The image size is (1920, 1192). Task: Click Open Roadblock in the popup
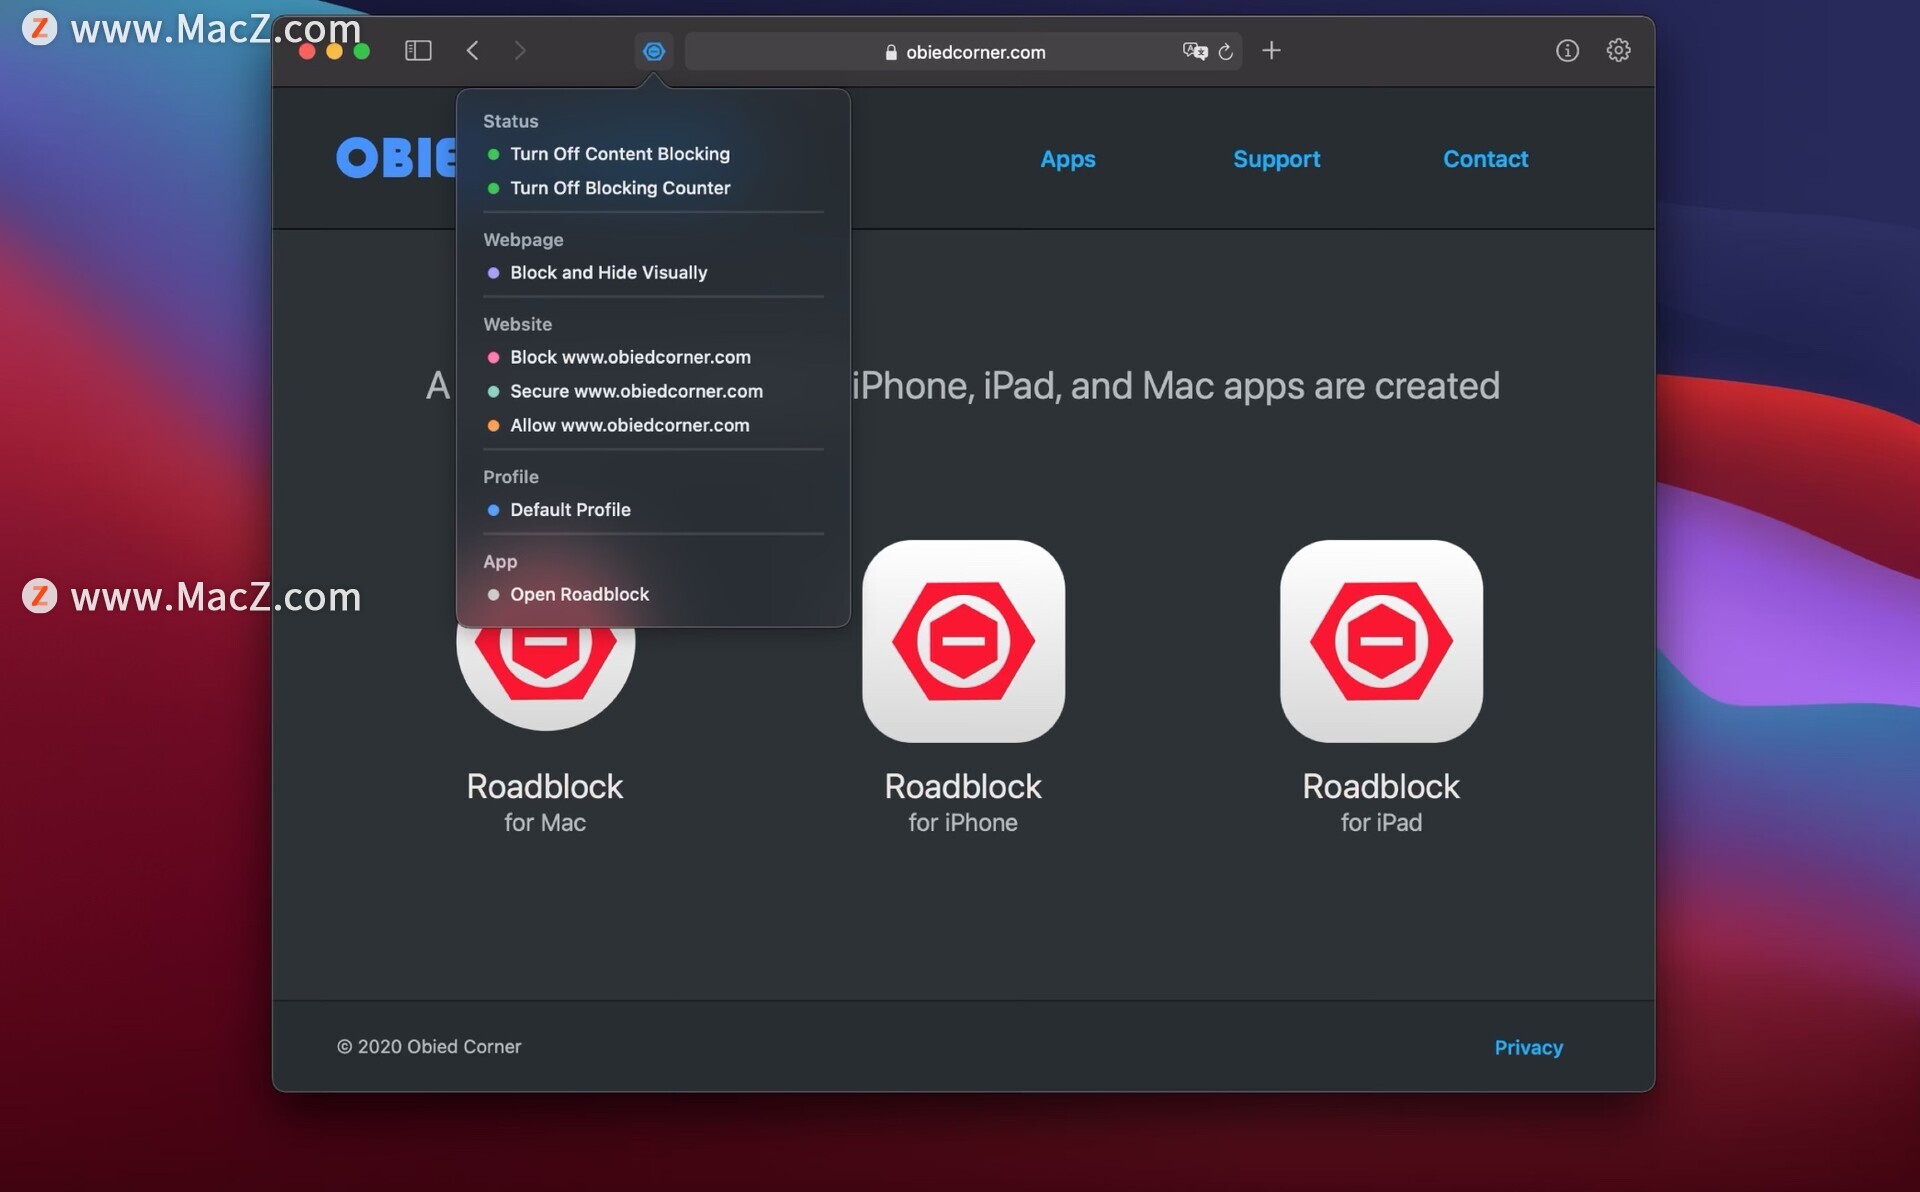pyautogui.click(x=579, y=594)
